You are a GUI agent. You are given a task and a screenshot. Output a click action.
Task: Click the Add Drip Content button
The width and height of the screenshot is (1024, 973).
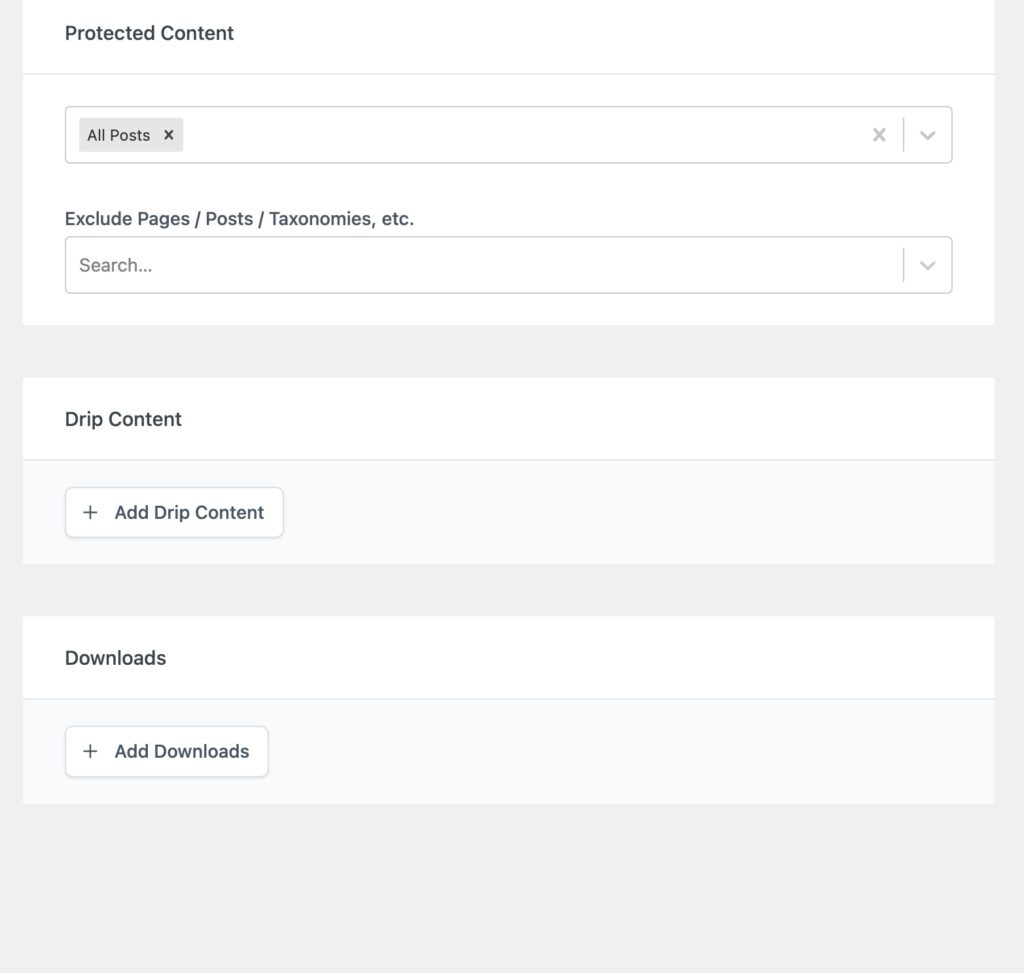pos(174,513)
